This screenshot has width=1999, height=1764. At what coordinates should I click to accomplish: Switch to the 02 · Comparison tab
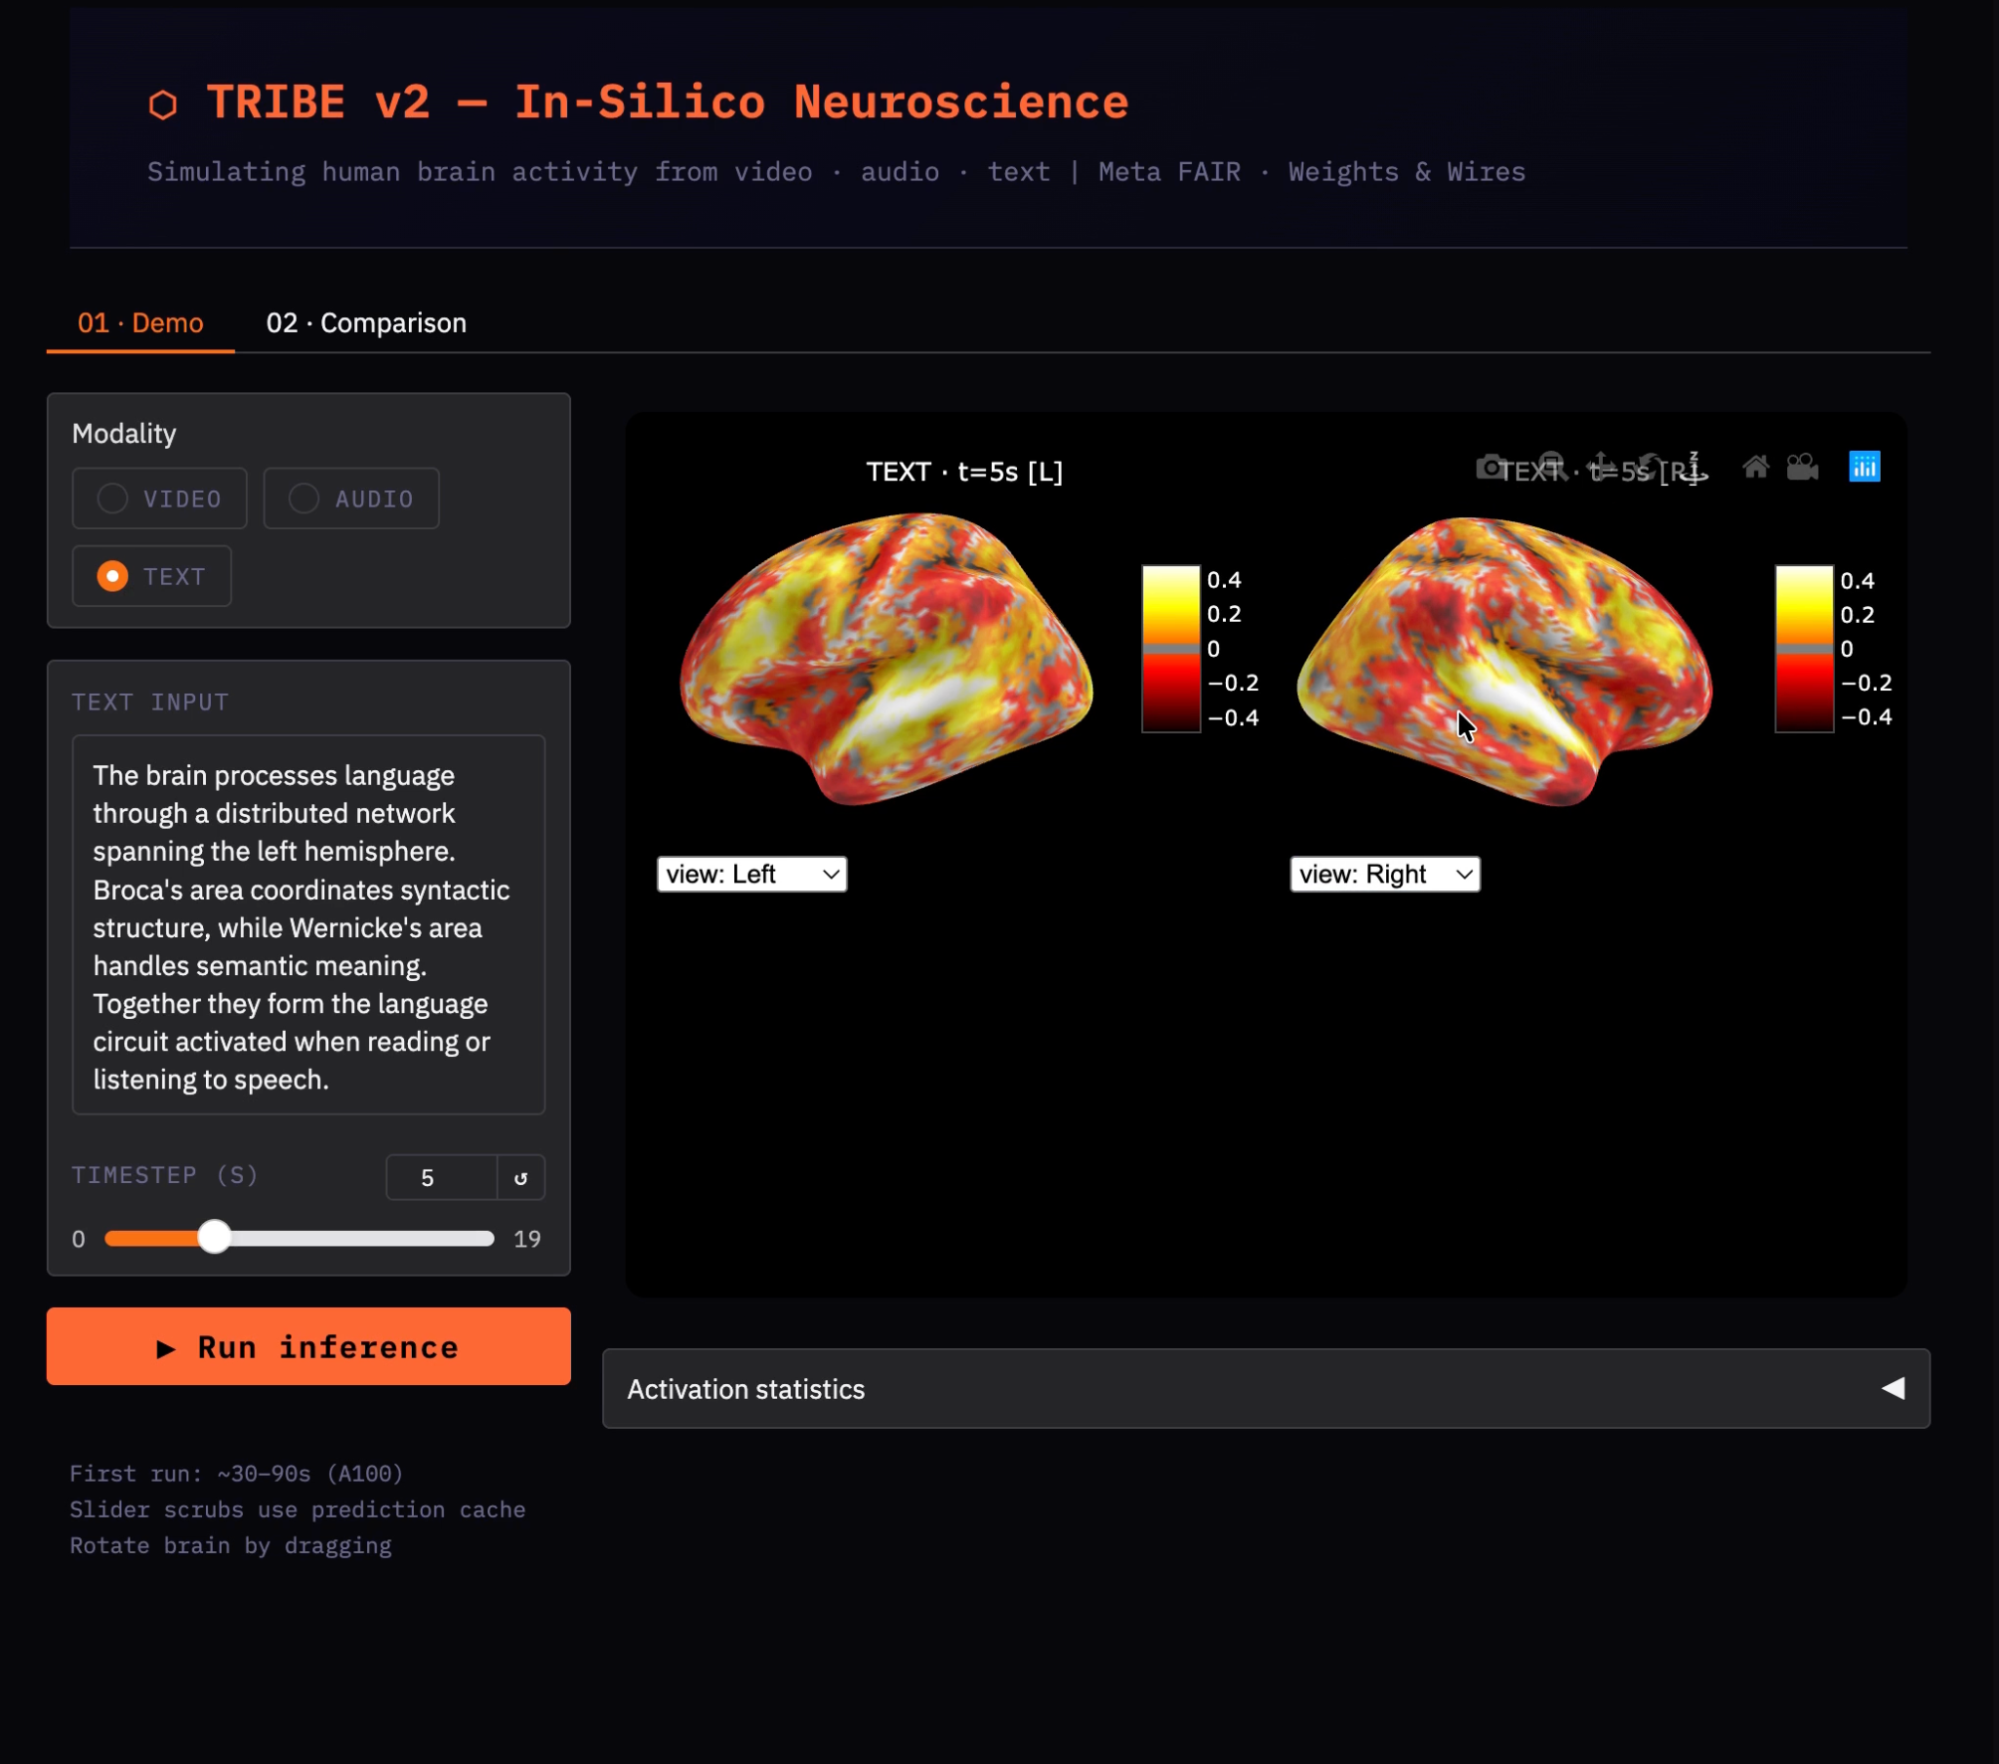point(366,323)
